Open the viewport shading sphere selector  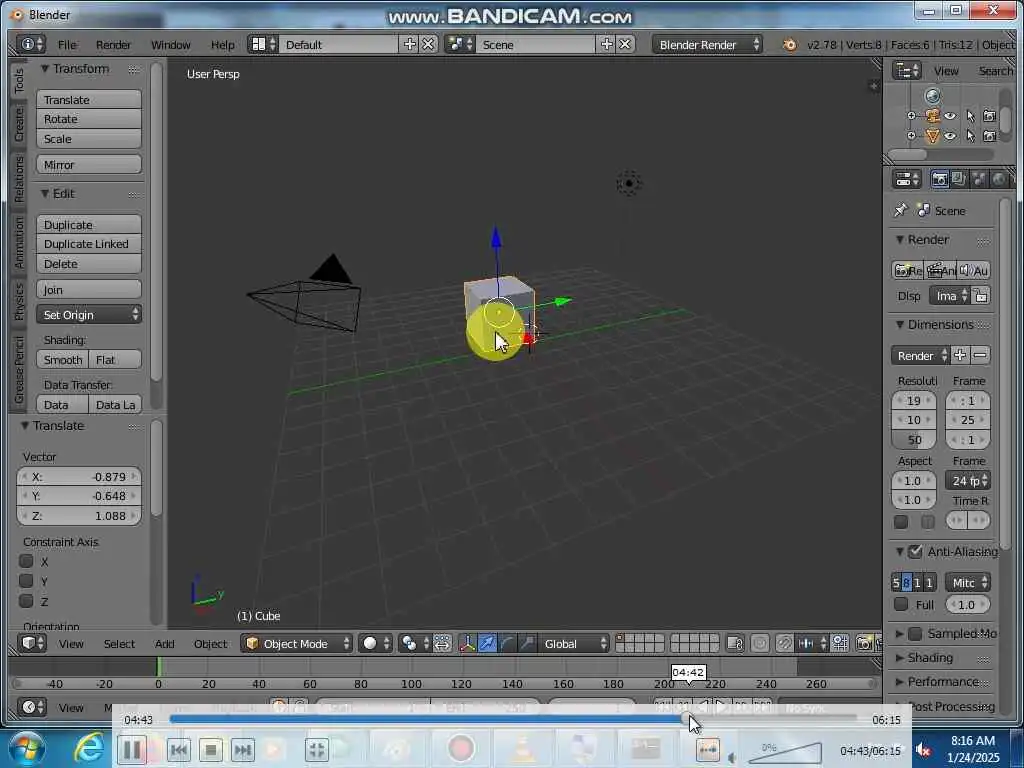(376, 643)
